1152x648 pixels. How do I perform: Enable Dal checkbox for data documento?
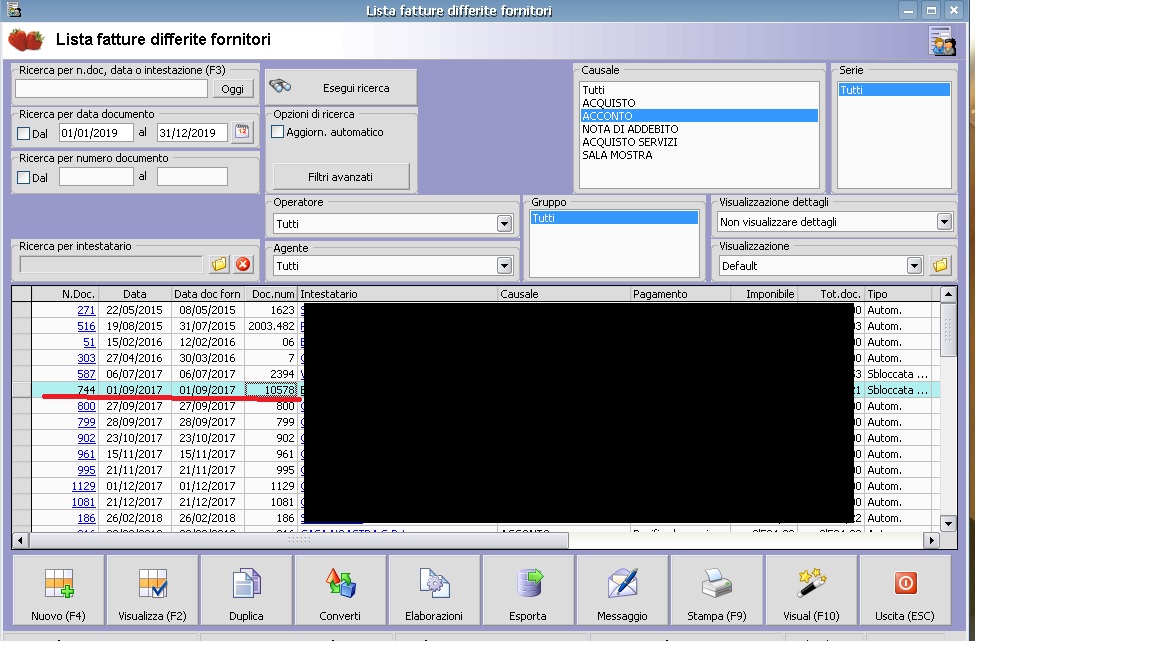(x=24, y=134)
